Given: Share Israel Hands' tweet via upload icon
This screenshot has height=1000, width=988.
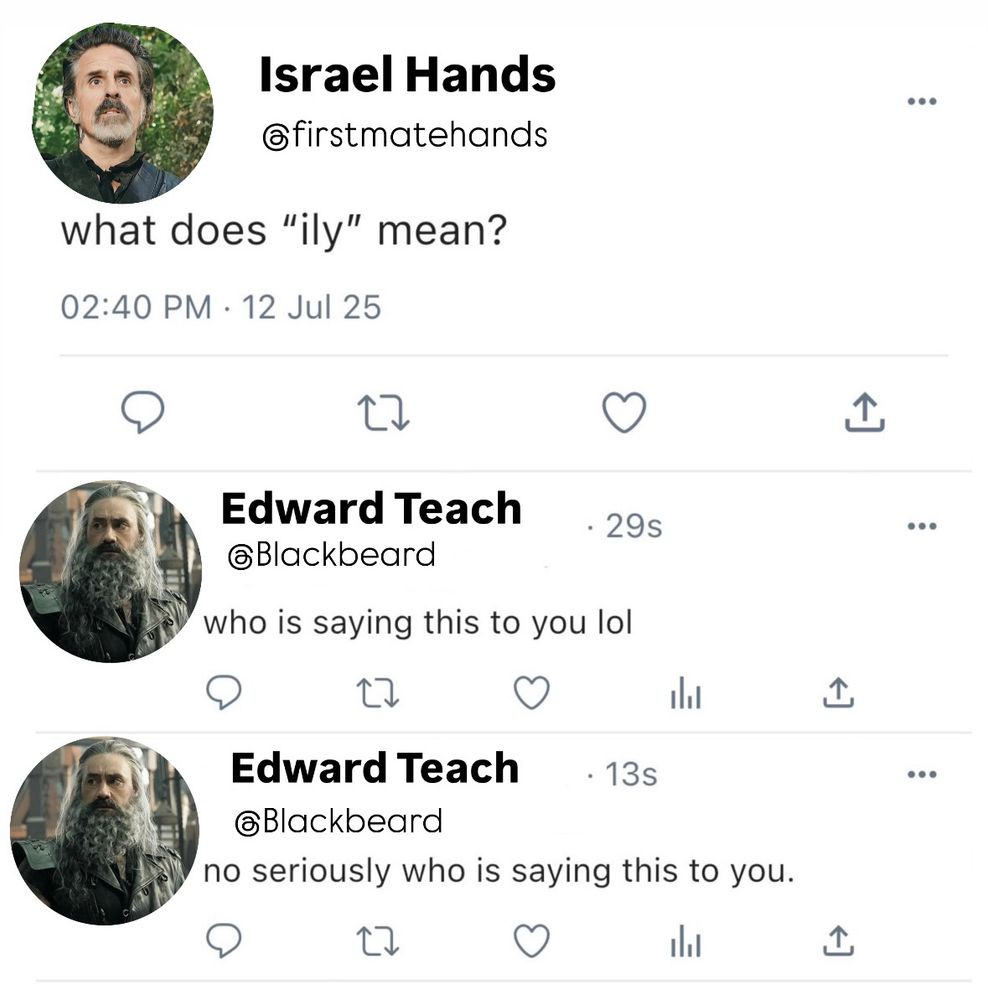Looking at the screenshot, I should pyautogui.click(x=867, y=410).
